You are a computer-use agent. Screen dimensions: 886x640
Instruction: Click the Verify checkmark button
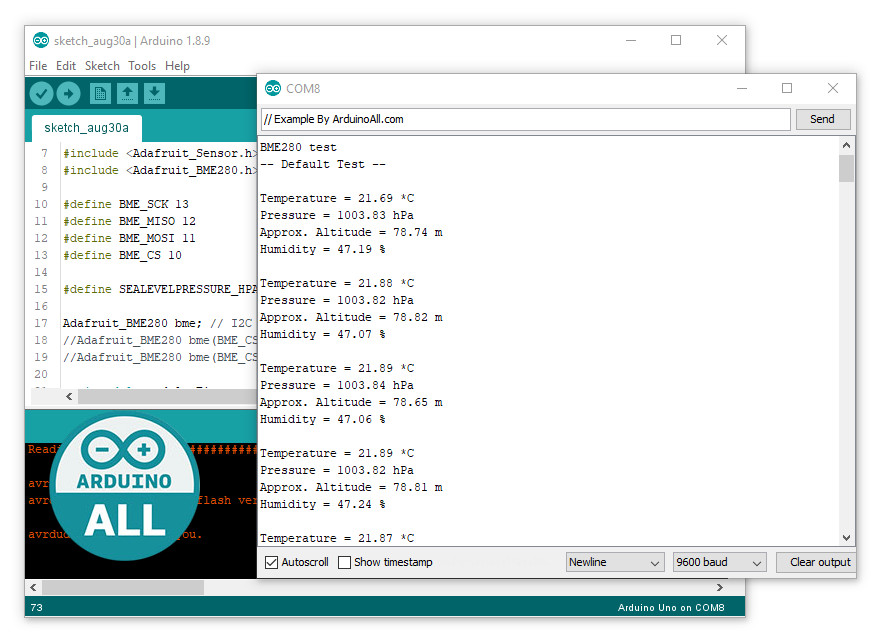tap(41, 94)
